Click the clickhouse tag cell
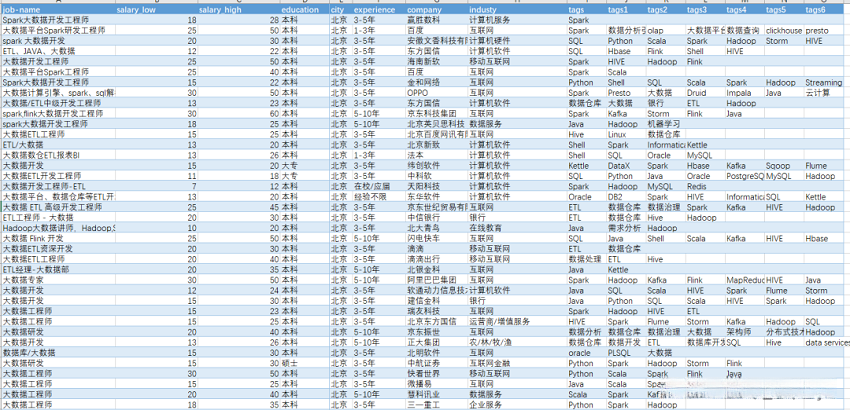This screenshot has height=410, width=850. 784,30
